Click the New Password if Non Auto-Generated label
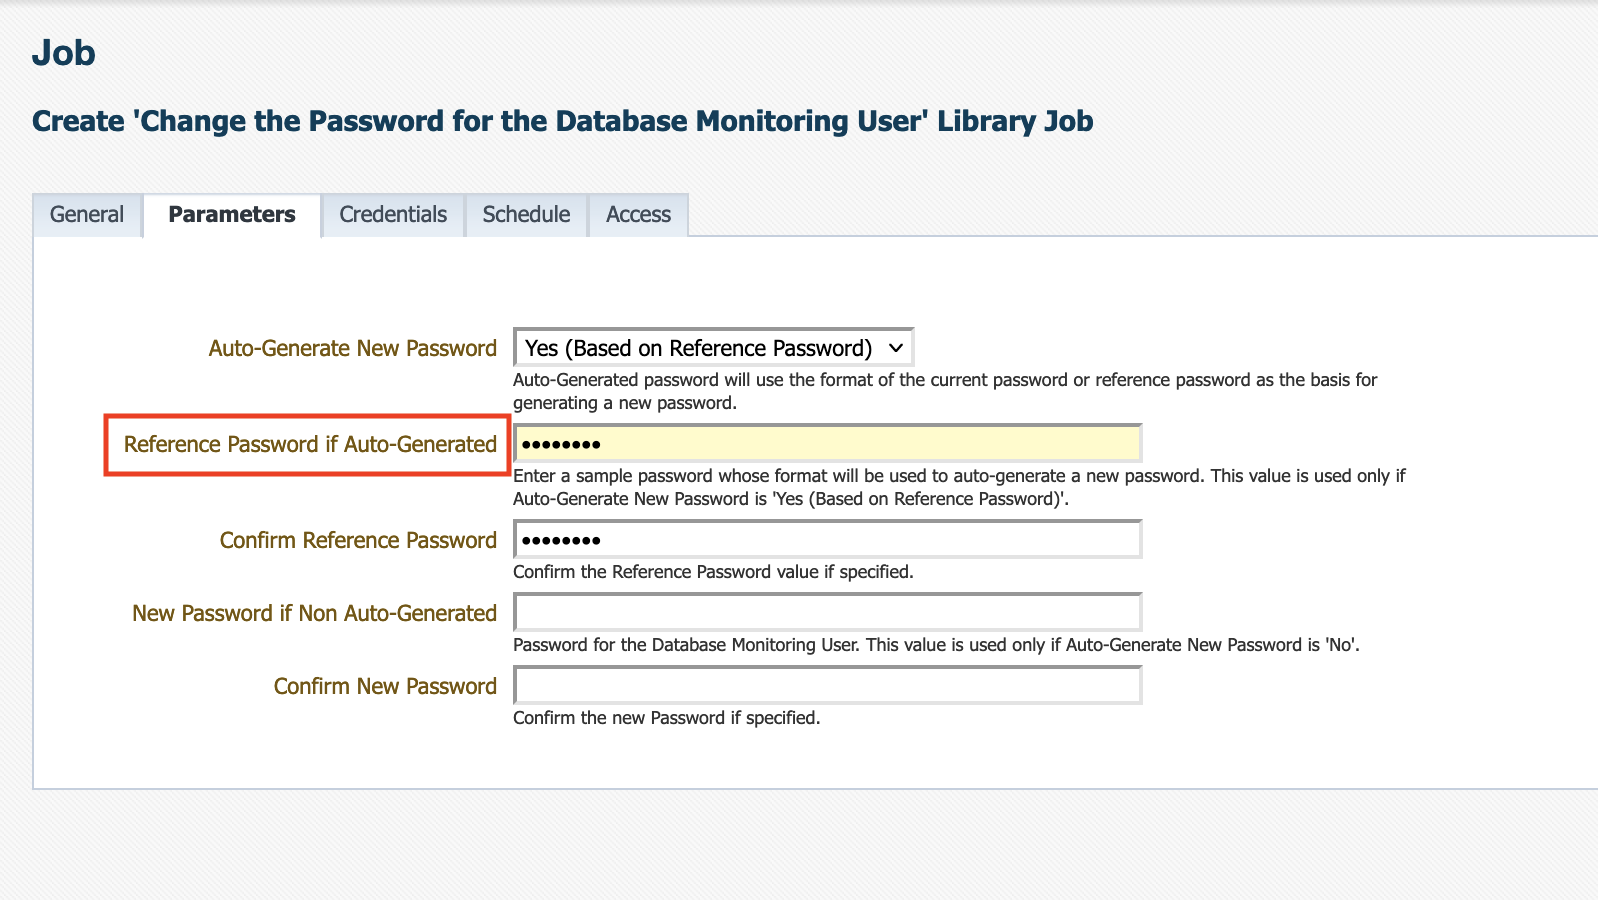This screenshot has height=900, width=1598. tap(314, 613)
